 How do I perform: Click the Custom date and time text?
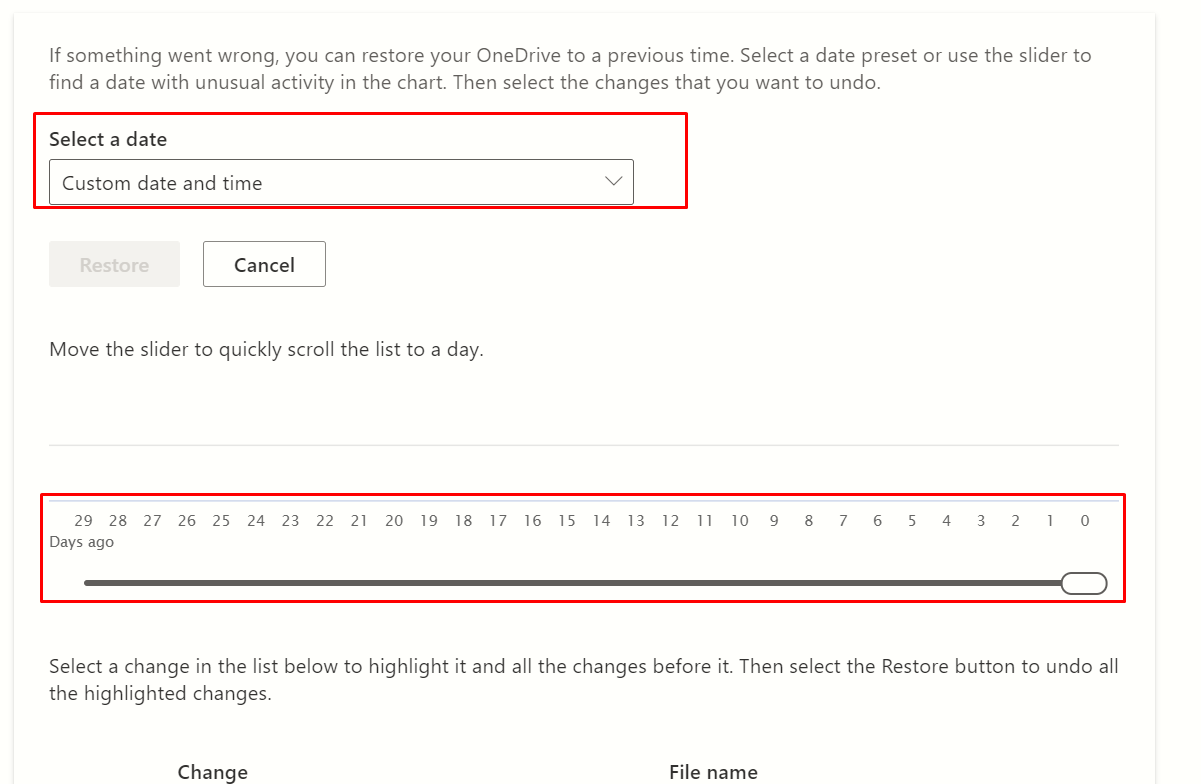click(162, 183)
